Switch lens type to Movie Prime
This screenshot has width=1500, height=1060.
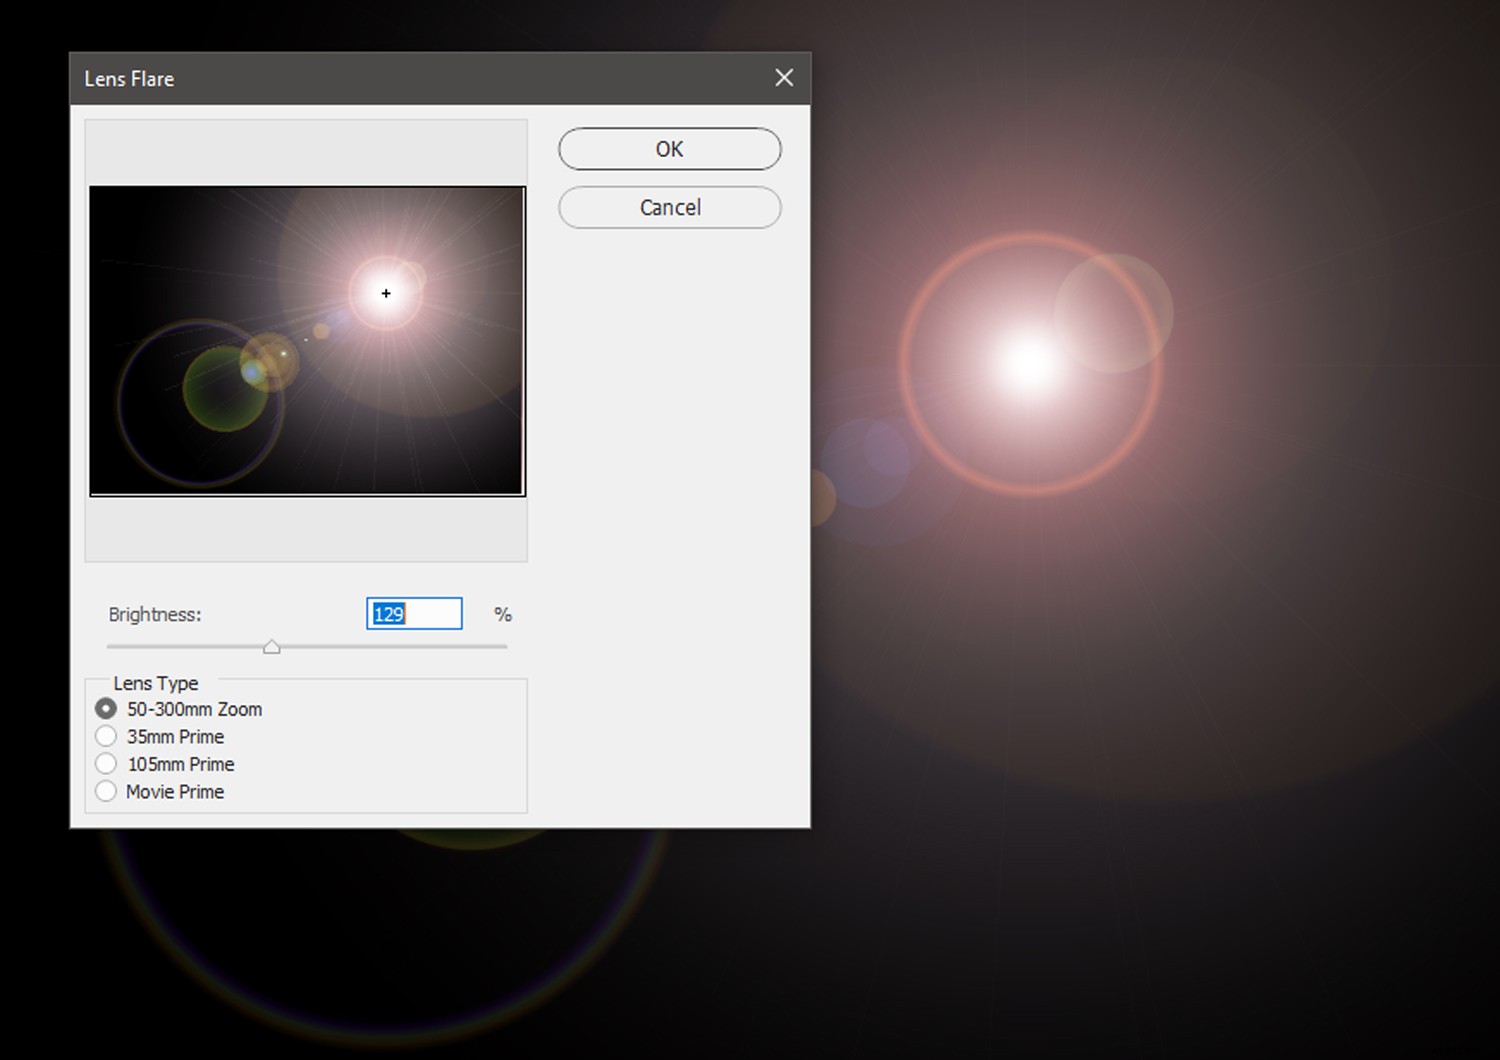[106, 792]
